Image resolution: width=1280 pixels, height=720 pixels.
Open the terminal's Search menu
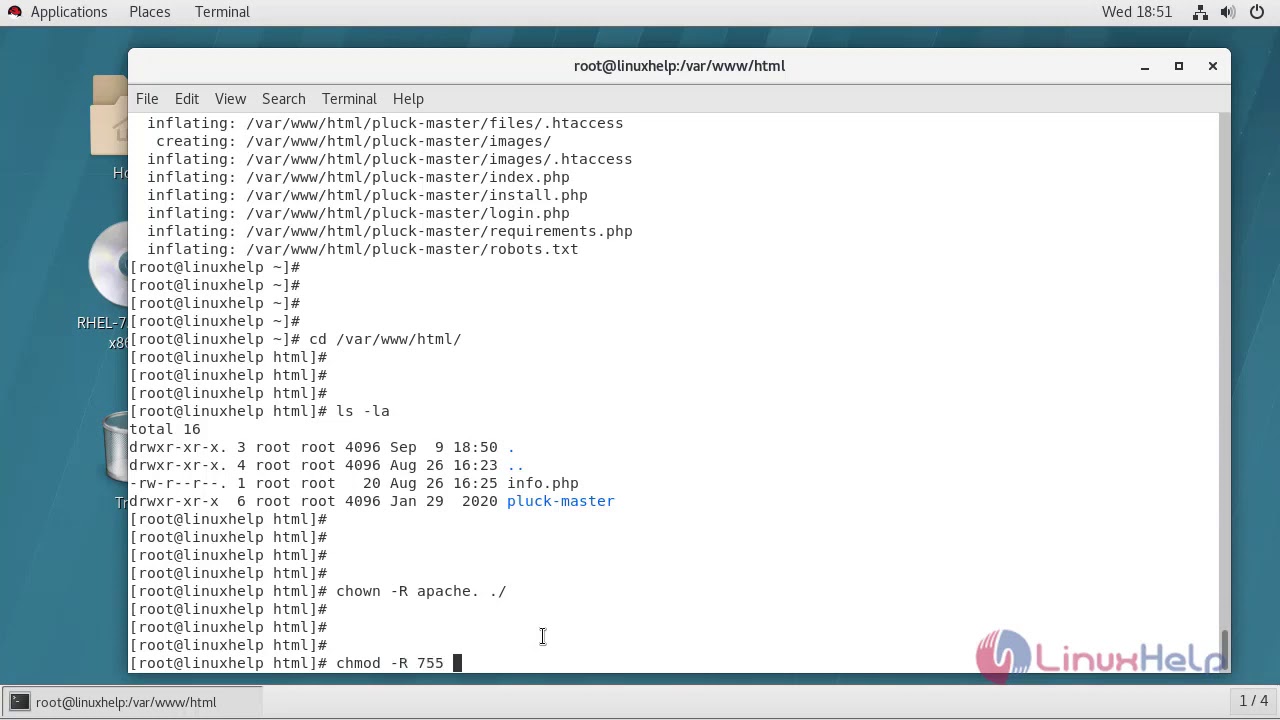(x=283, y=99)
